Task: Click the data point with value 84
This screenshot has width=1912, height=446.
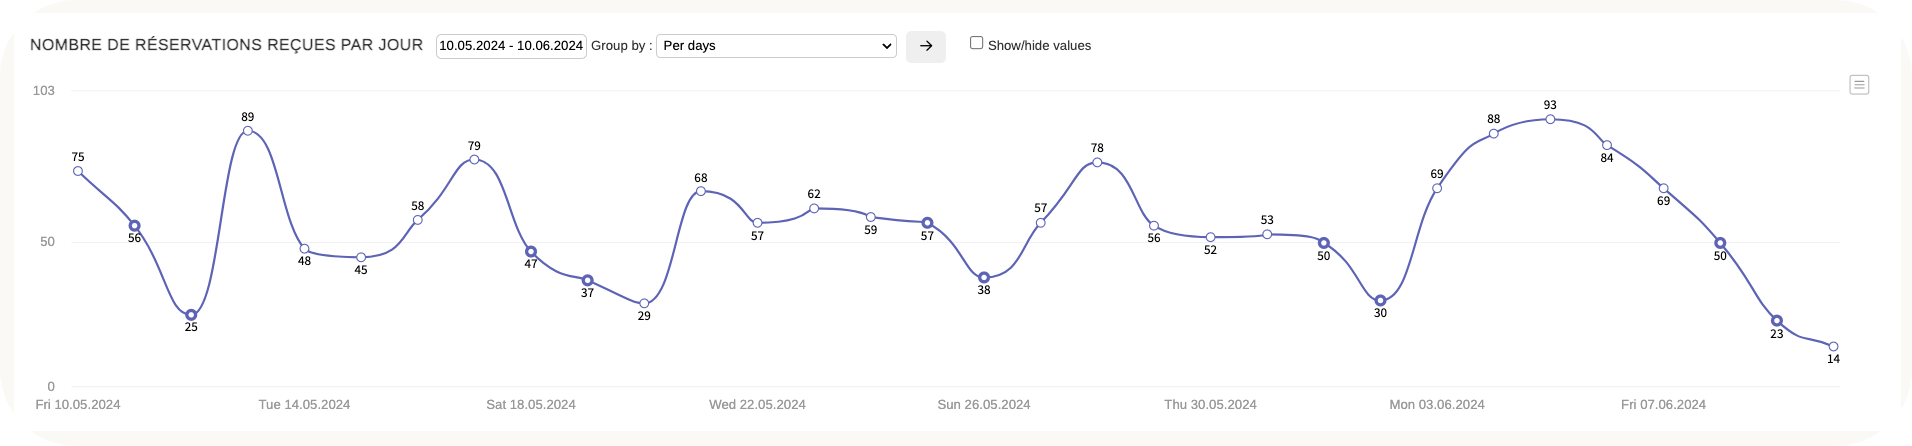Action: [x=1607, y=145]
